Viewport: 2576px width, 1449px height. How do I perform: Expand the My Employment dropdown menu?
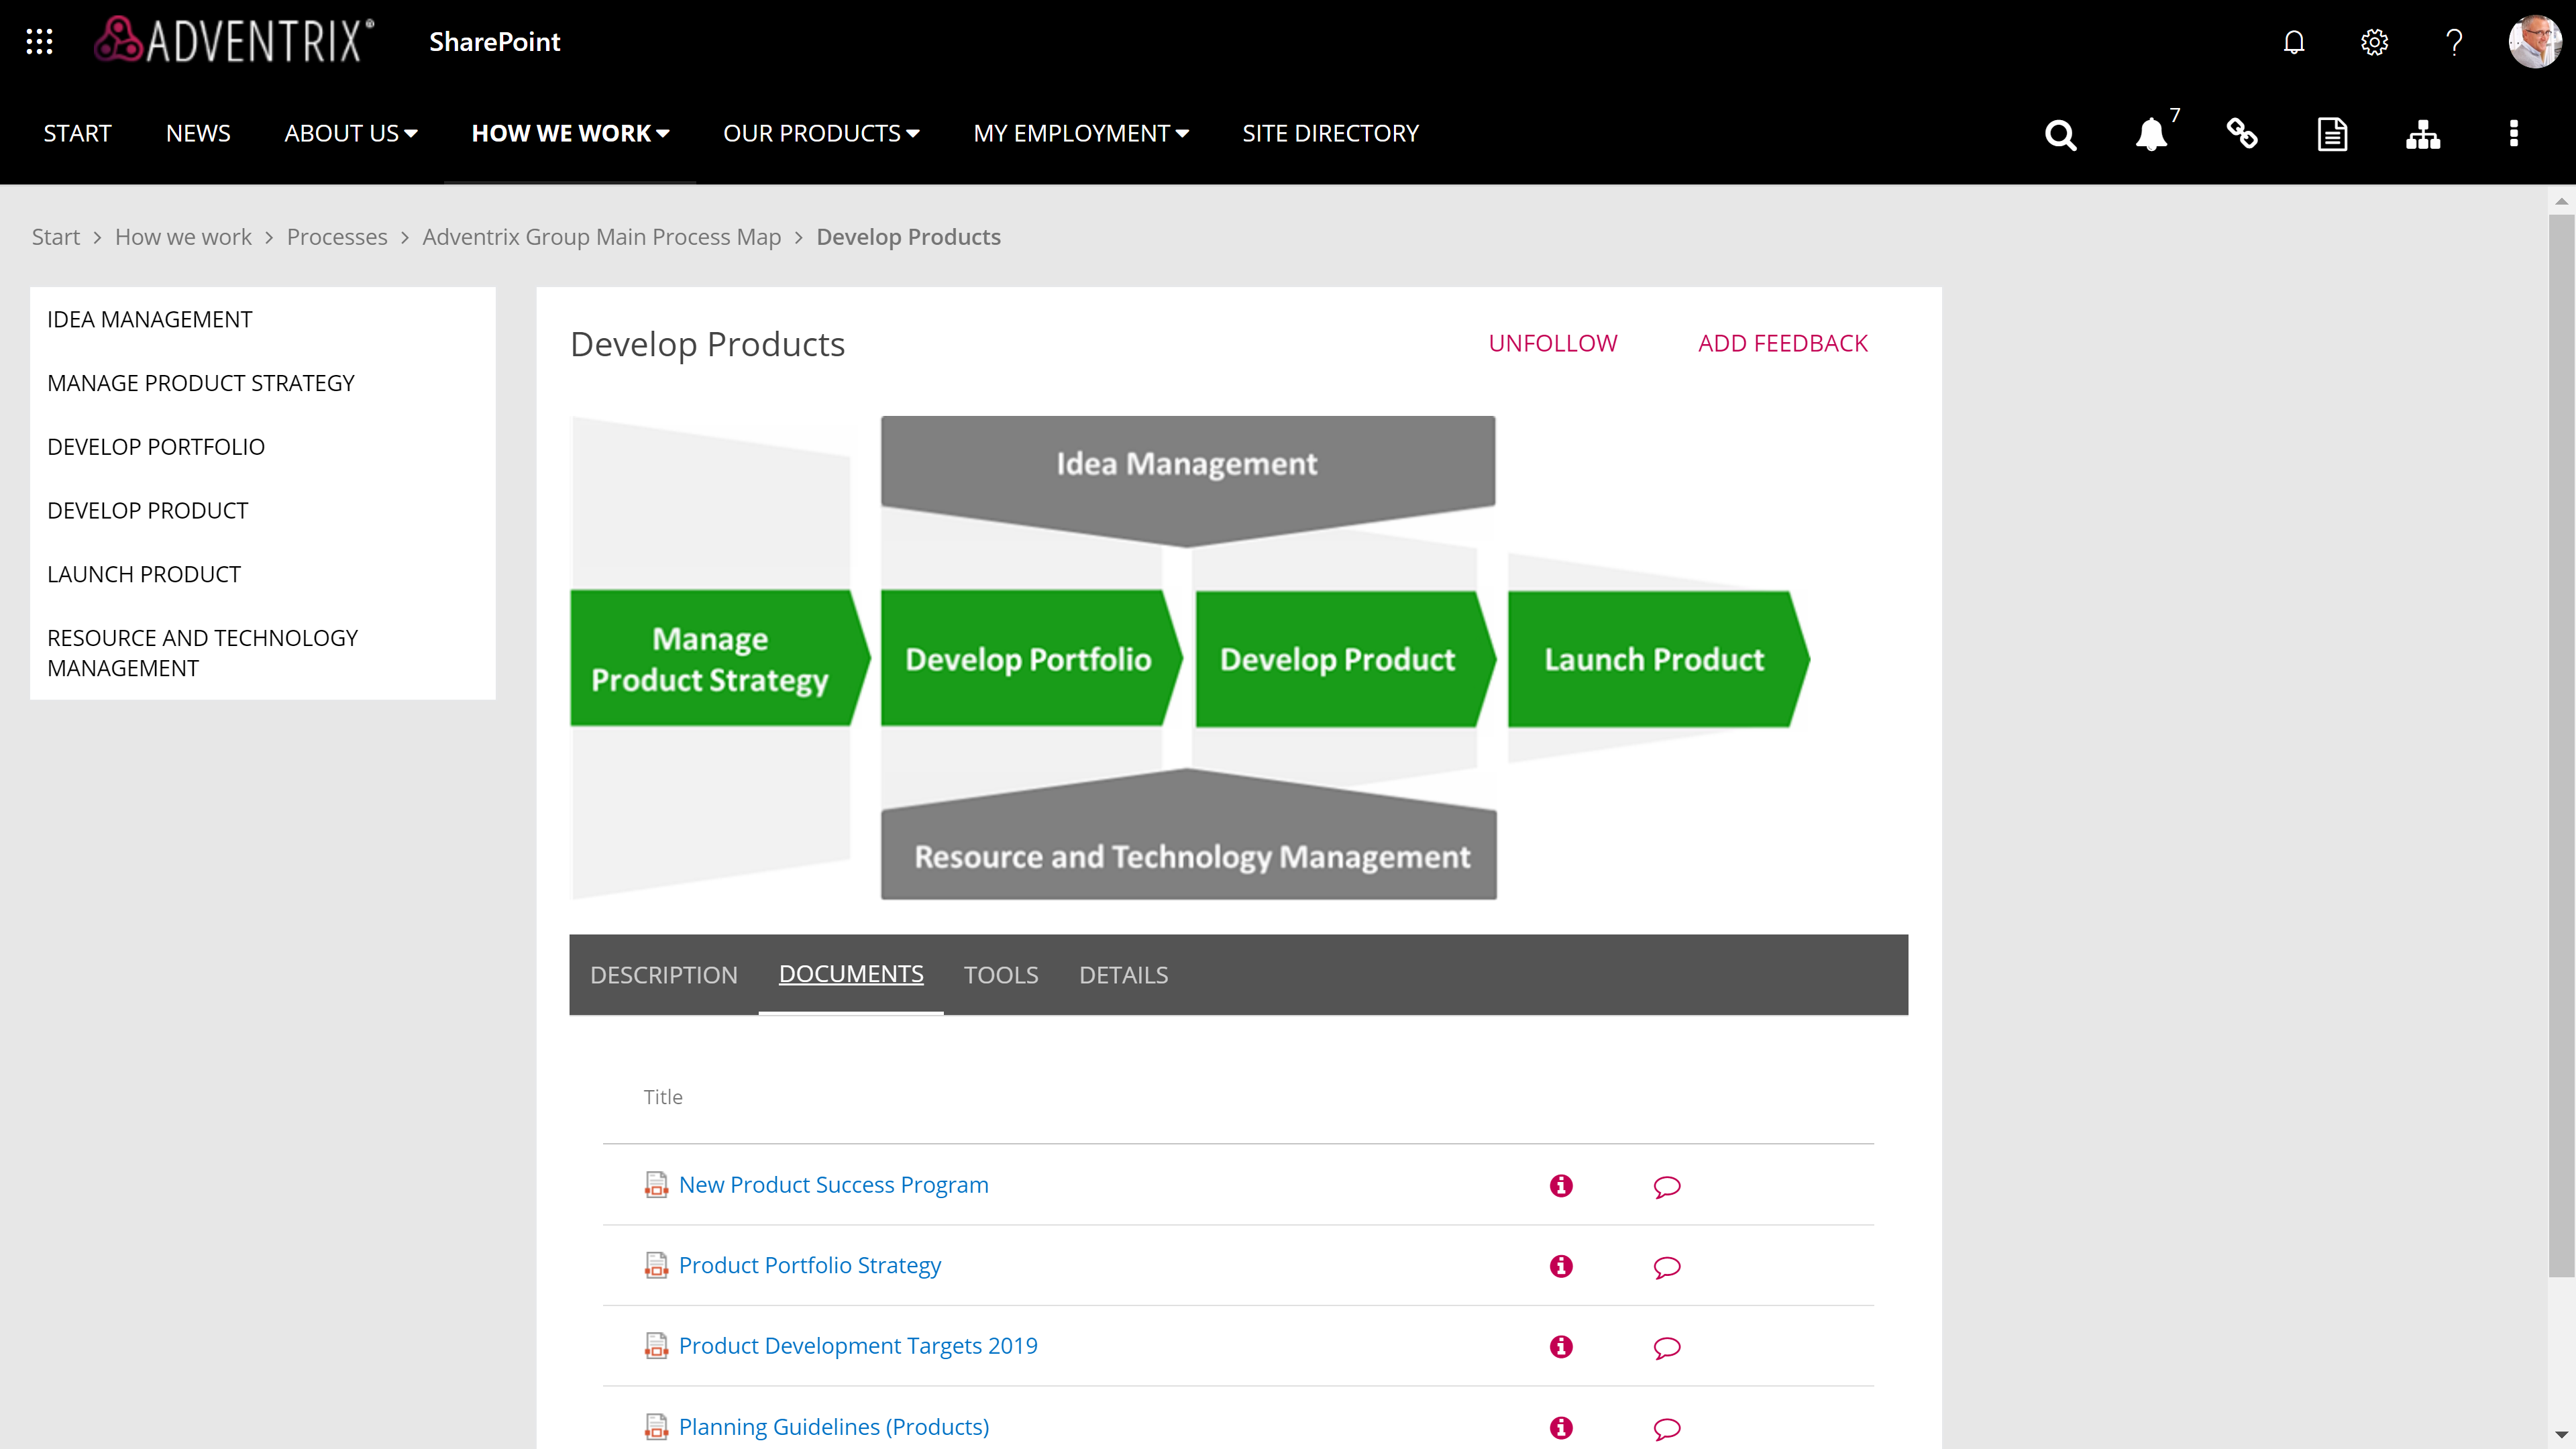1081,134
